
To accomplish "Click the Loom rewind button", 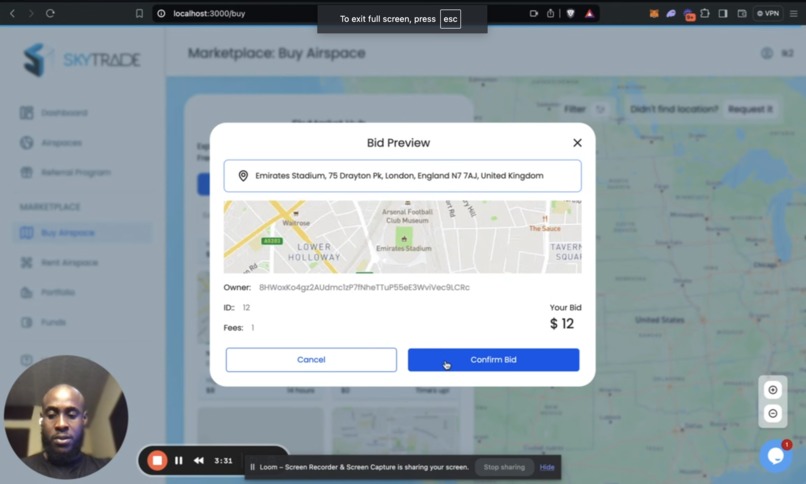I will coord(198,460).
